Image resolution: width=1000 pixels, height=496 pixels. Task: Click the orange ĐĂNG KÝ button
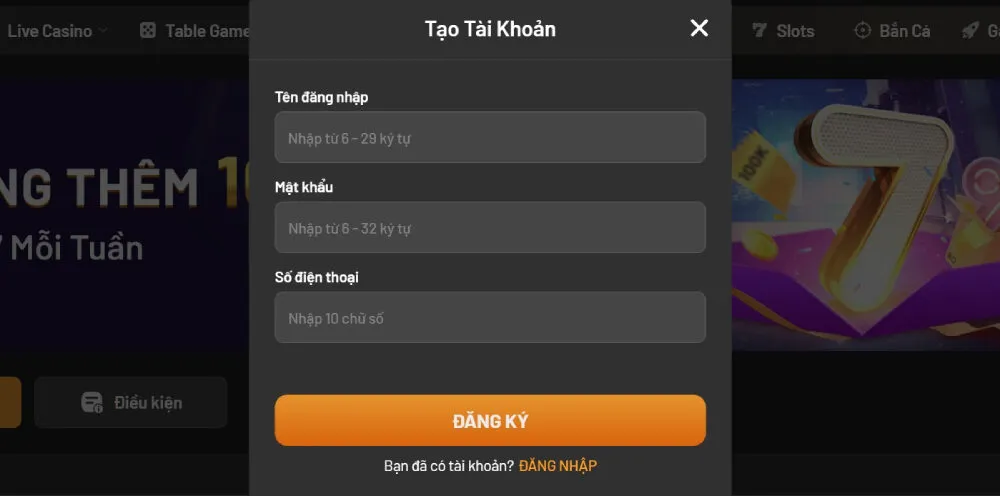(490, 421)
